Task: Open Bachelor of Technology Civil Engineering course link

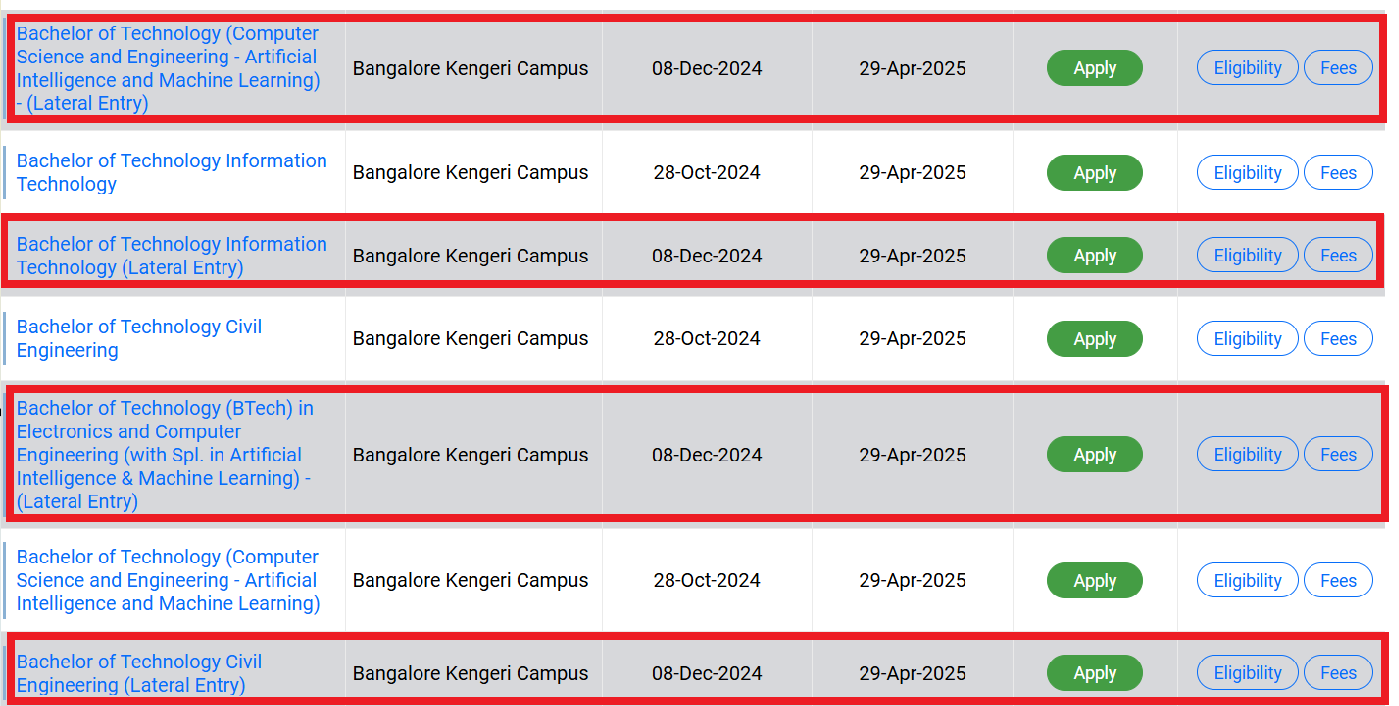Action: pos(138,338)
